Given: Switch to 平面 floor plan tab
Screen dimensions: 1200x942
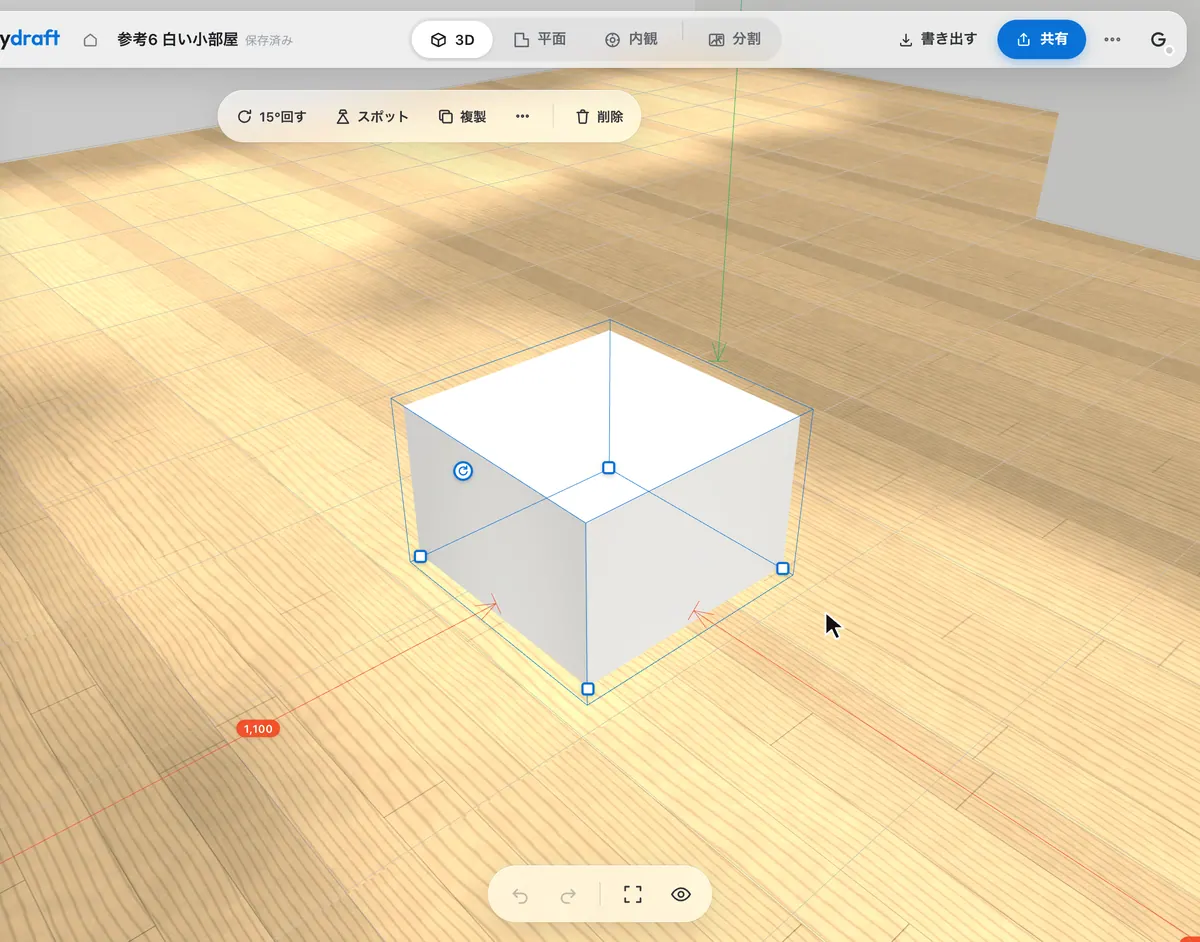Looking at the screenshot, I should pyautogui.click(x=540, y=40).
